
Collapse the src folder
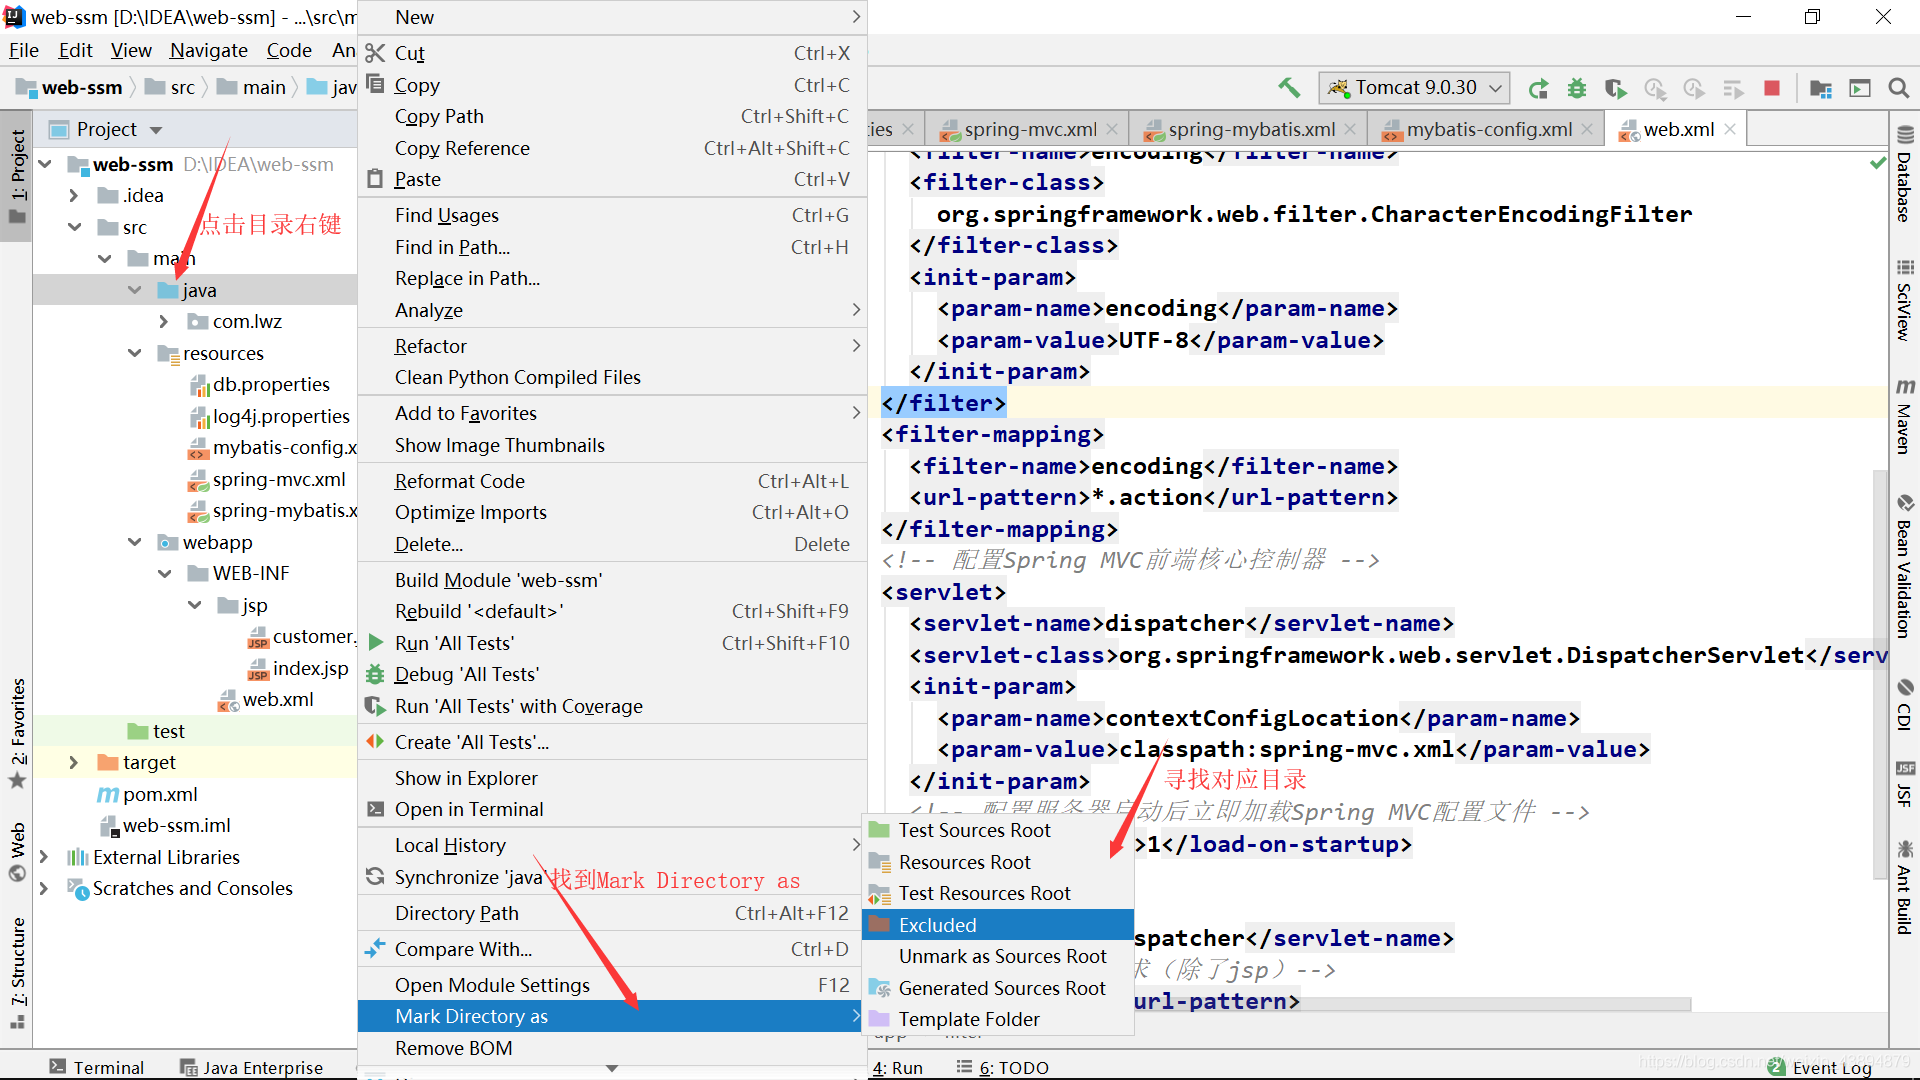(75, 227)
